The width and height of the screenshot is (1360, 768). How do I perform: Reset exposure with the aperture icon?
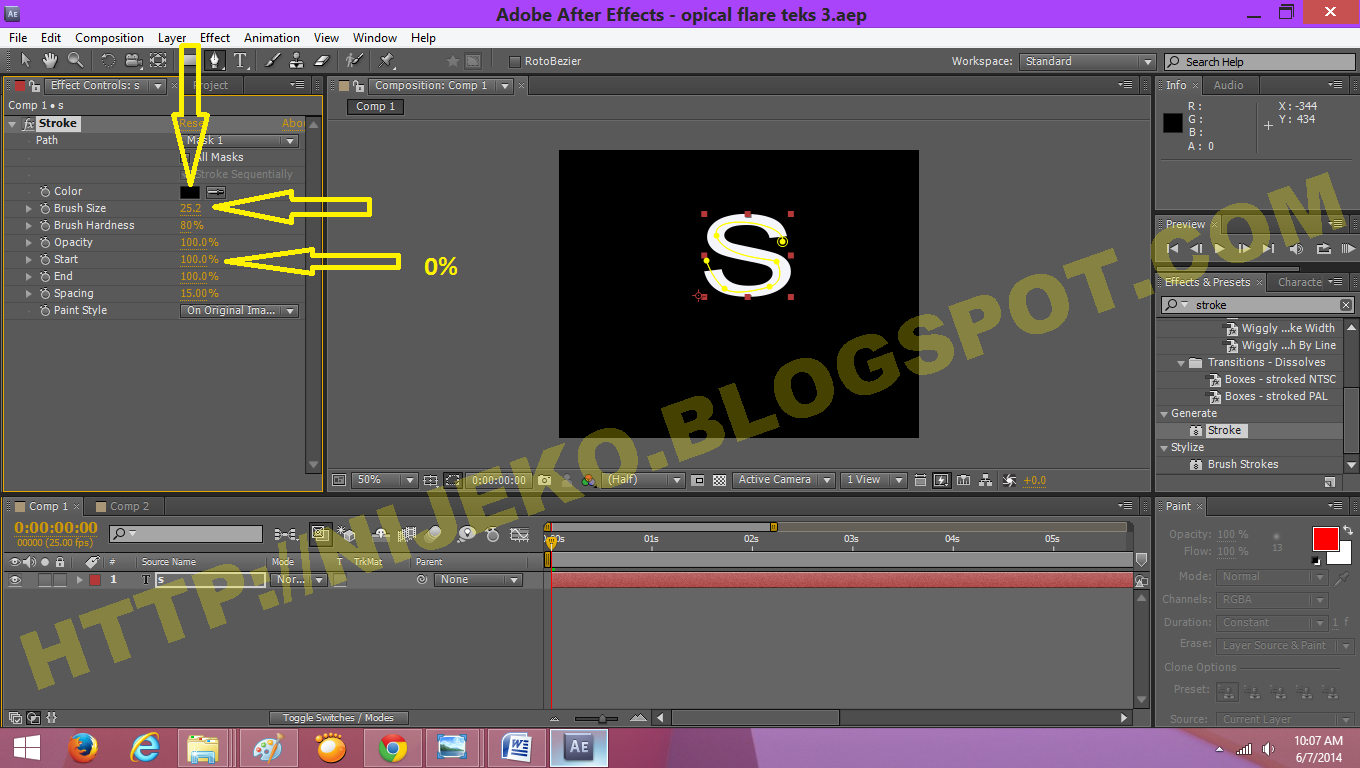1009,480
